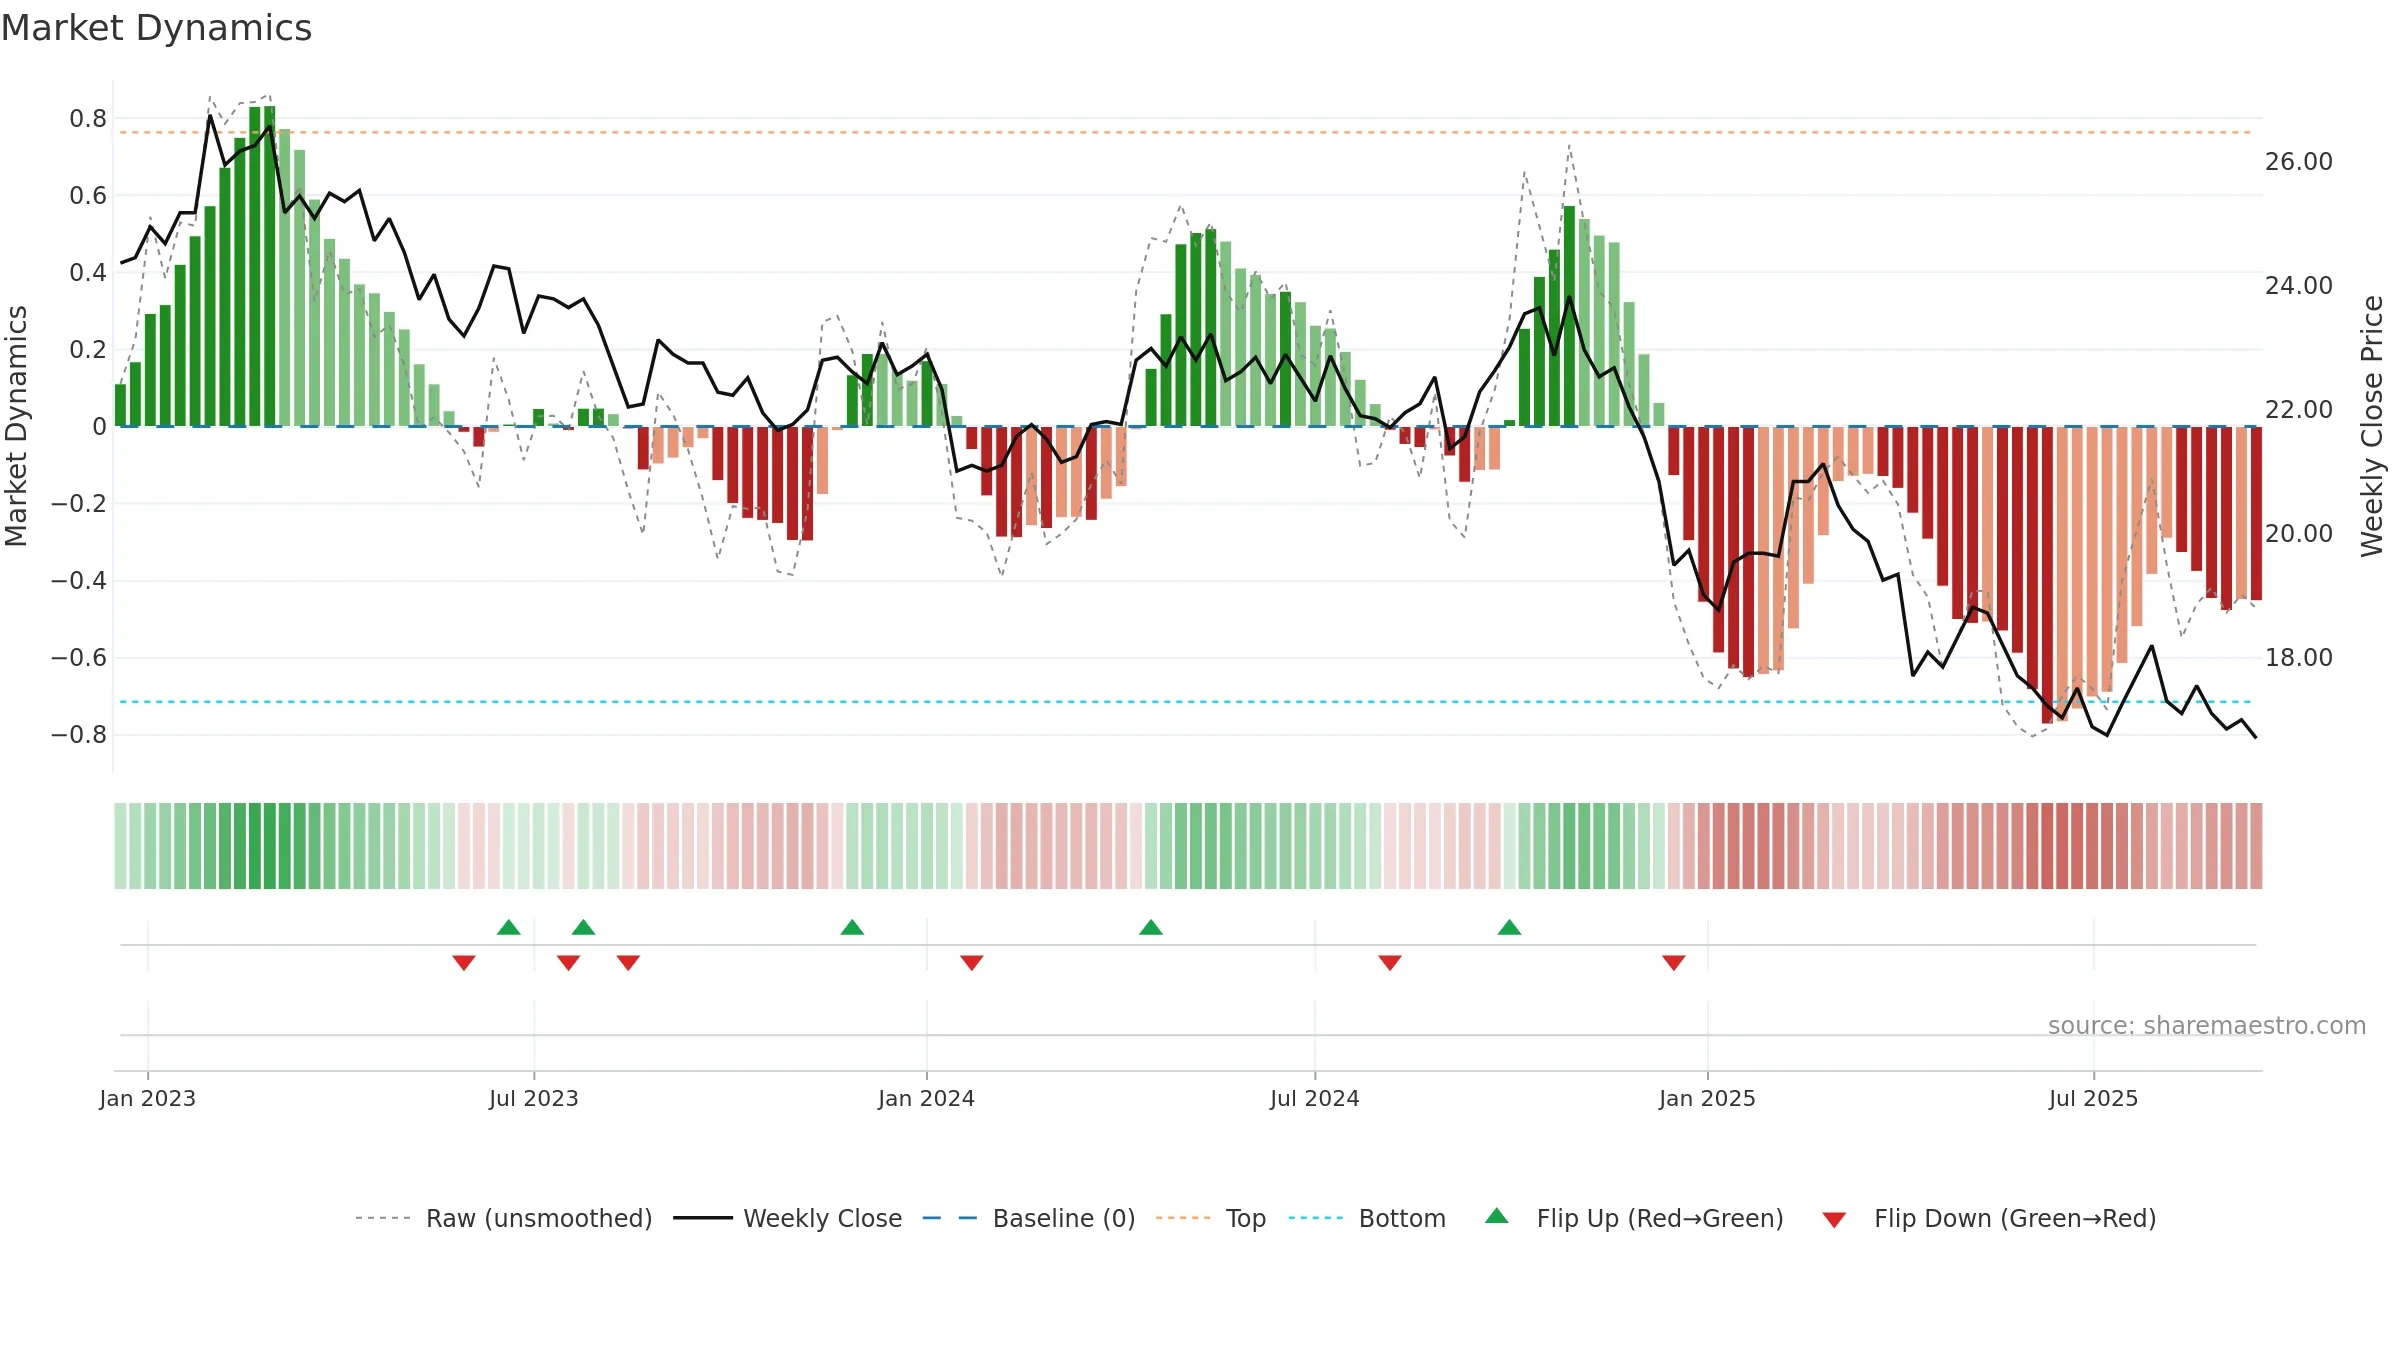Click the 24.00 price axis label
Screen dimensions: 2400x1350
click(x=2299, y=286)
